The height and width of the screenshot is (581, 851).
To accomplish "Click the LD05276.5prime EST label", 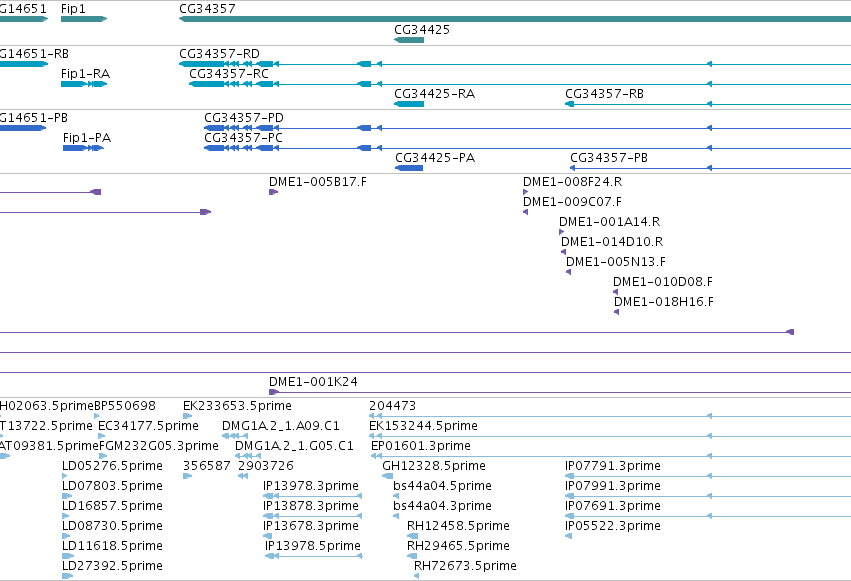I will click(112, 466).
